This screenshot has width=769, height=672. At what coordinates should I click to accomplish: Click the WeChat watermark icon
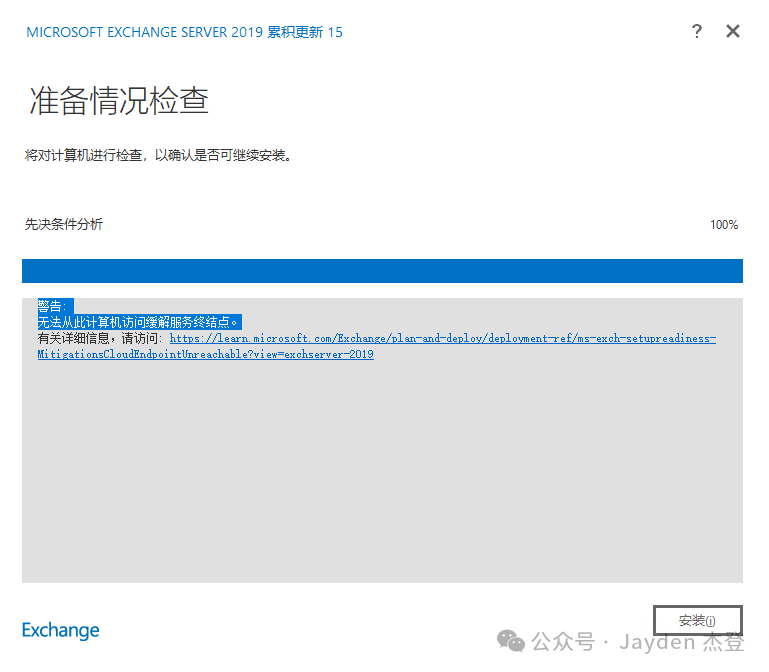coord(512,641)
